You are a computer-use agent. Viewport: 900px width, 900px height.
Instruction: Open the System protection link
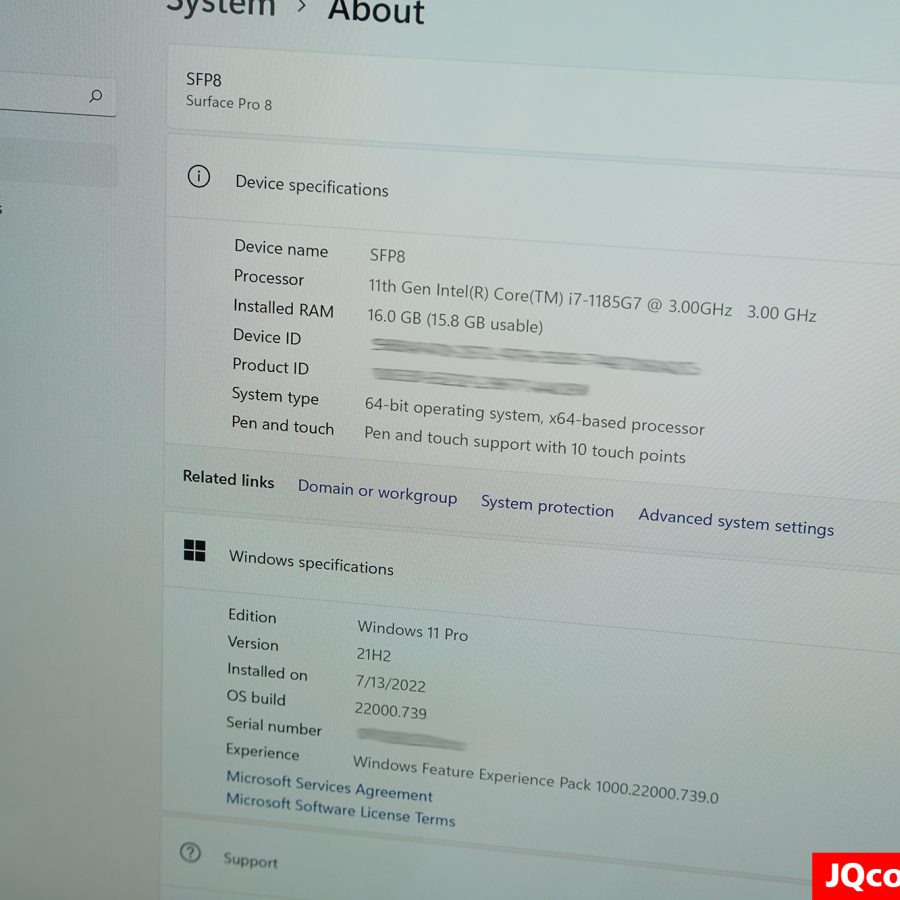click(547, 506)
